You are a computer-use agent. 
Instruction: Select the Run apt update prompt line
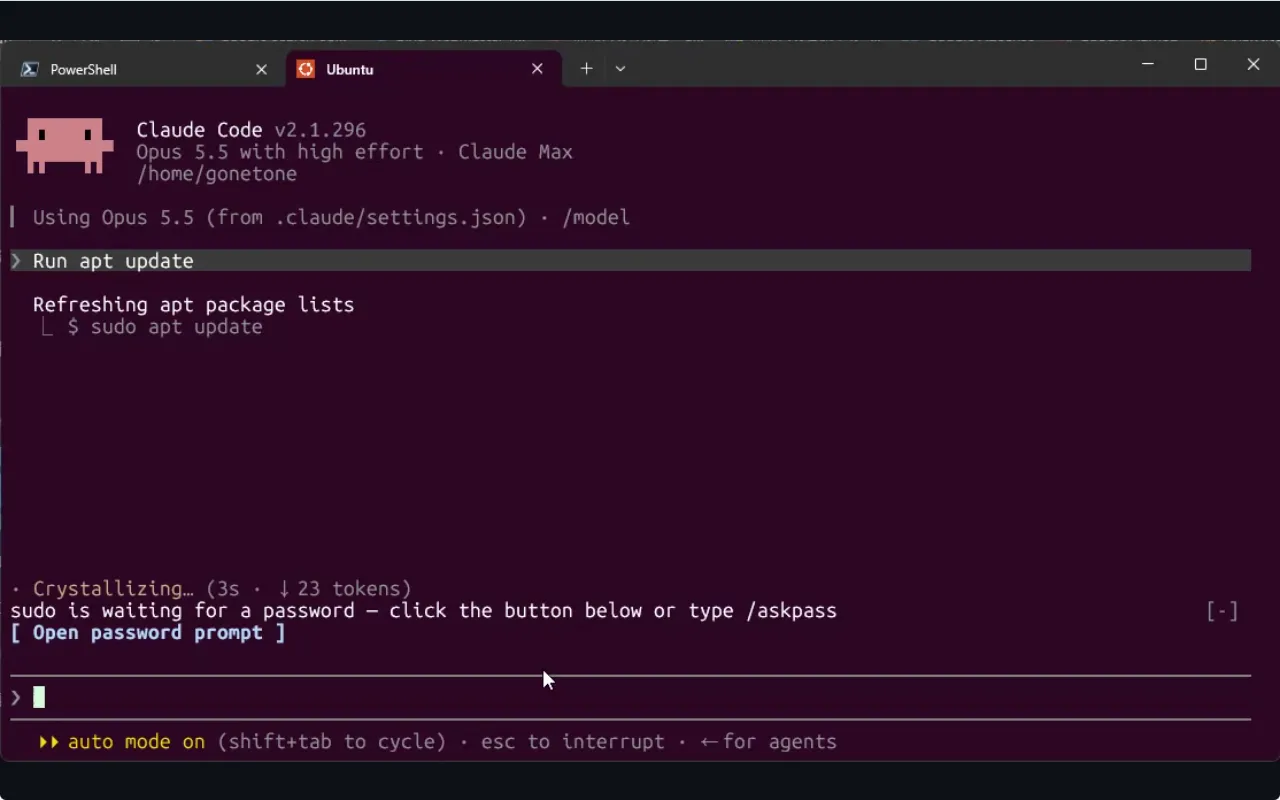click(630, 261)
